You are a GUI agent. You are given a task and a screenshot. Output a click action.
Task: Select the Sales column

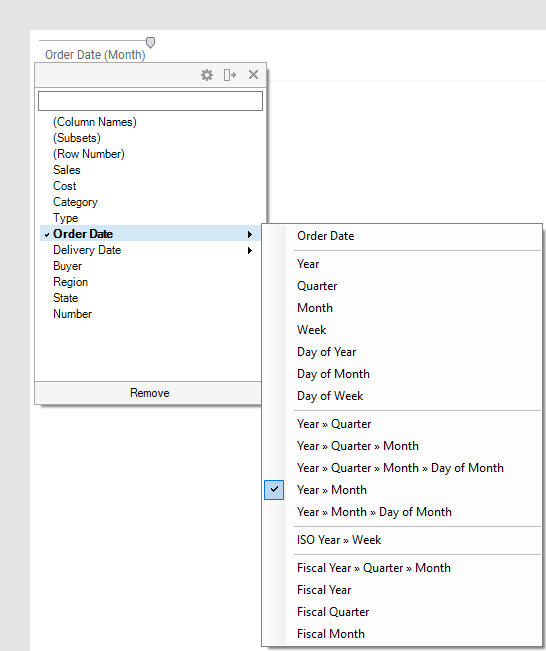67,170
